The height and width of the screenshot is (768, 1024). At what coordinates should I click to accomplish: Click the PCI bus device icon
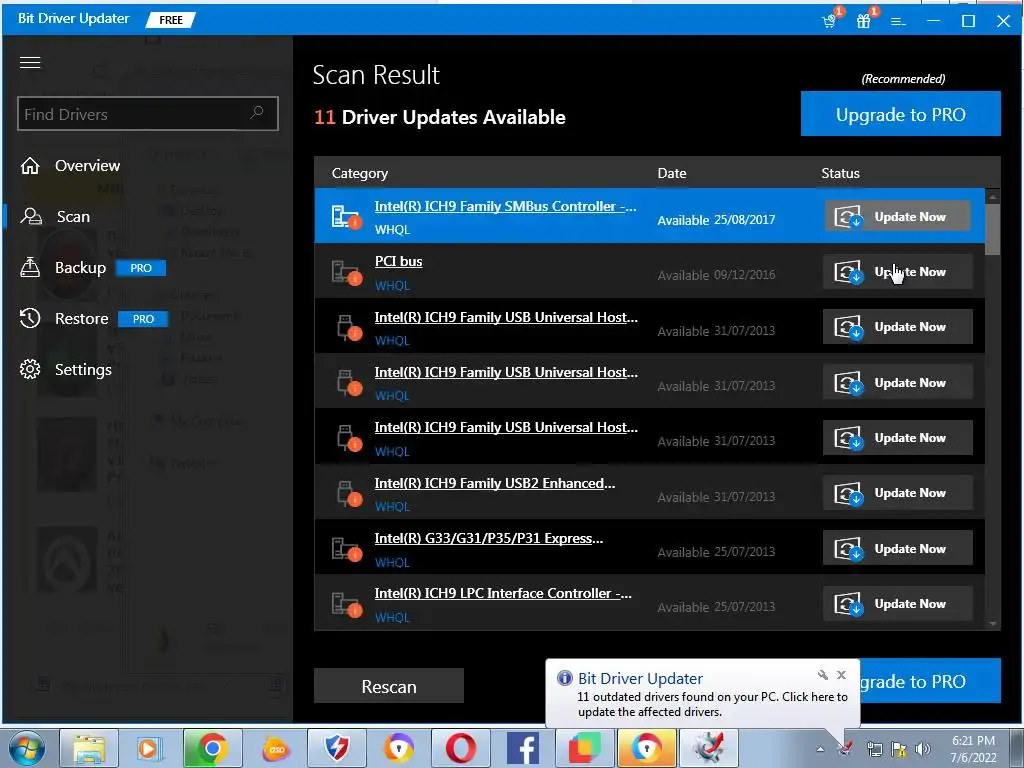345,272
